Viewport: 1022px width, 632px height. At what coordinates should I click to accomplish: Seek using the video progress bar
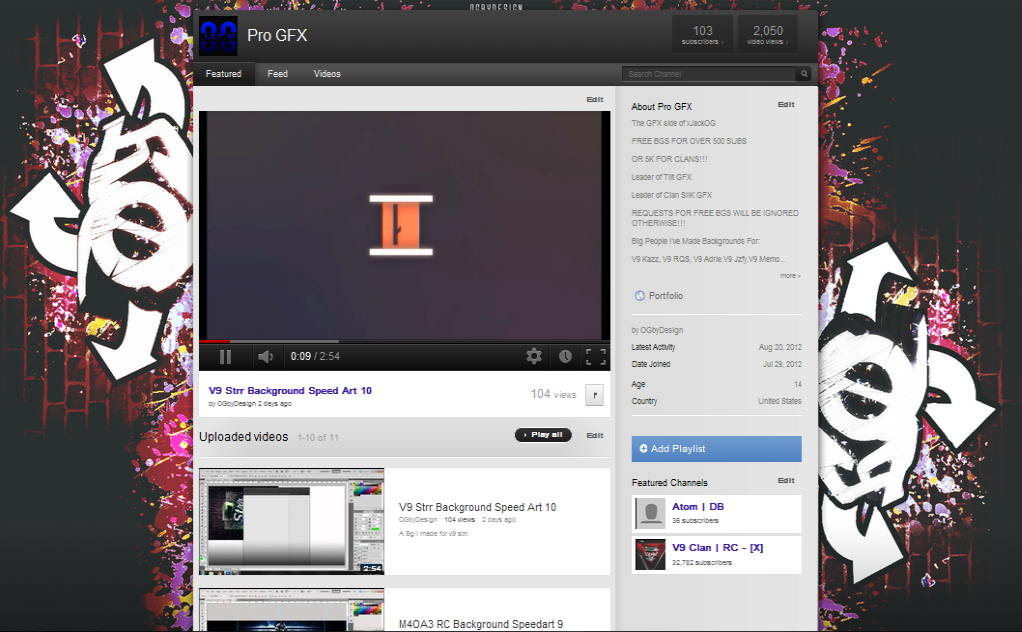click(405, 341)
